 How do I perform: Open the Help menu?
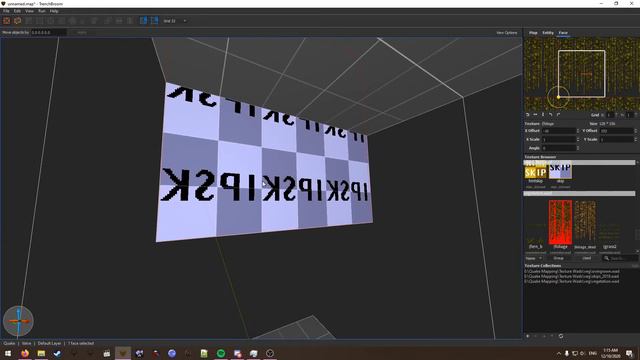click(x=54, y=11)
